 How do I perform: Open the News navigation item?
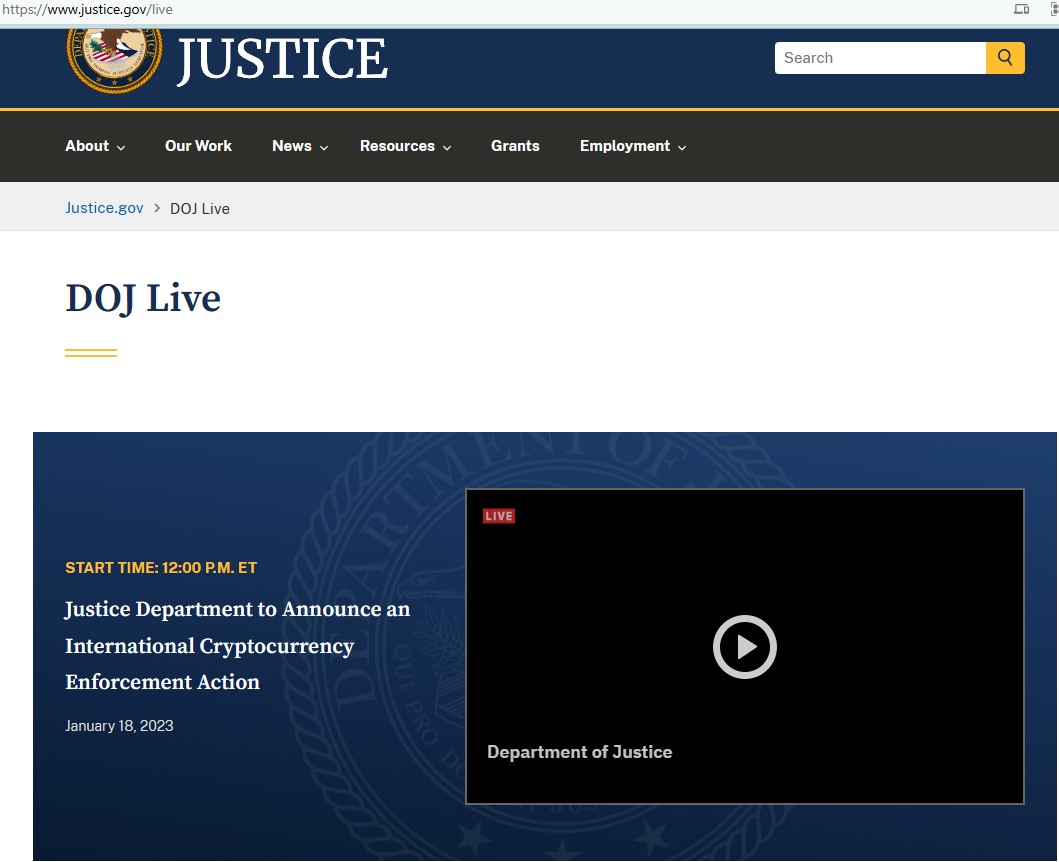tap(292, 146)
